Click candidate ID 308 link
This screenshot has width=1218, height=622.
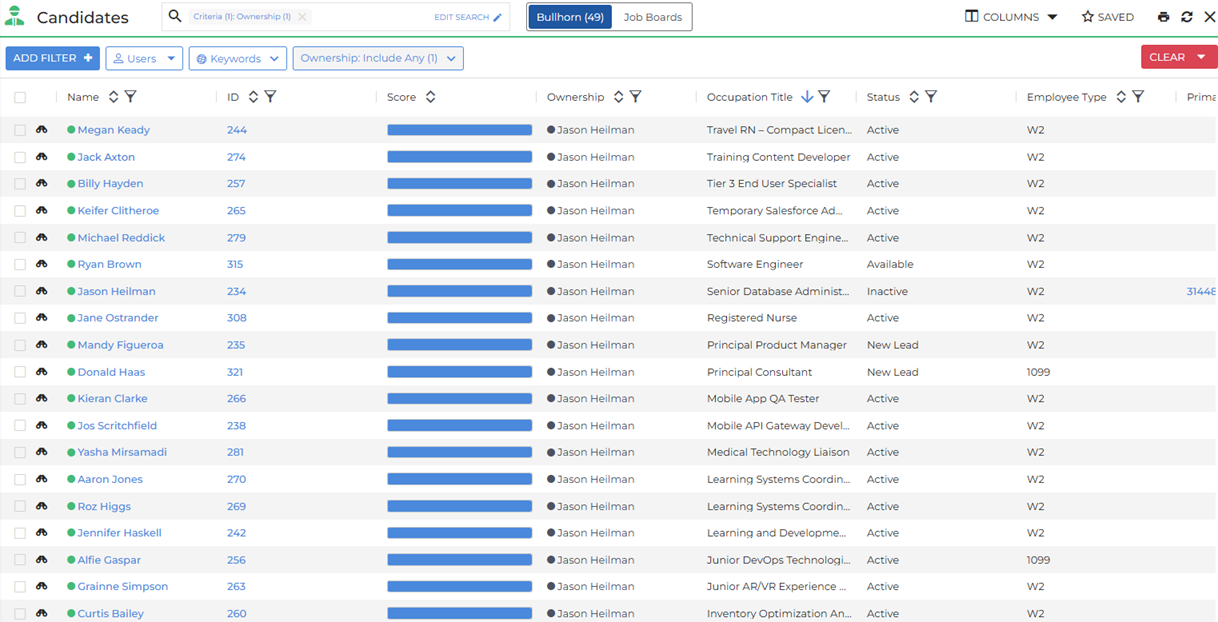pyautogui.click(x=237, y=318)
